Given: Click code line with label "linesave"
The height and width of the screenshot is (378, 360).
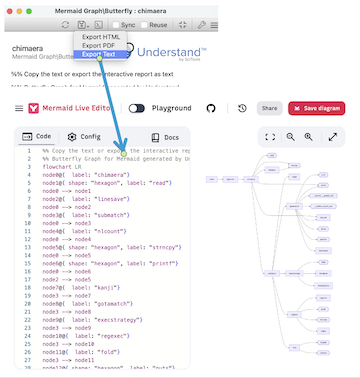Looking at the screenshot, I should [86, 199].
